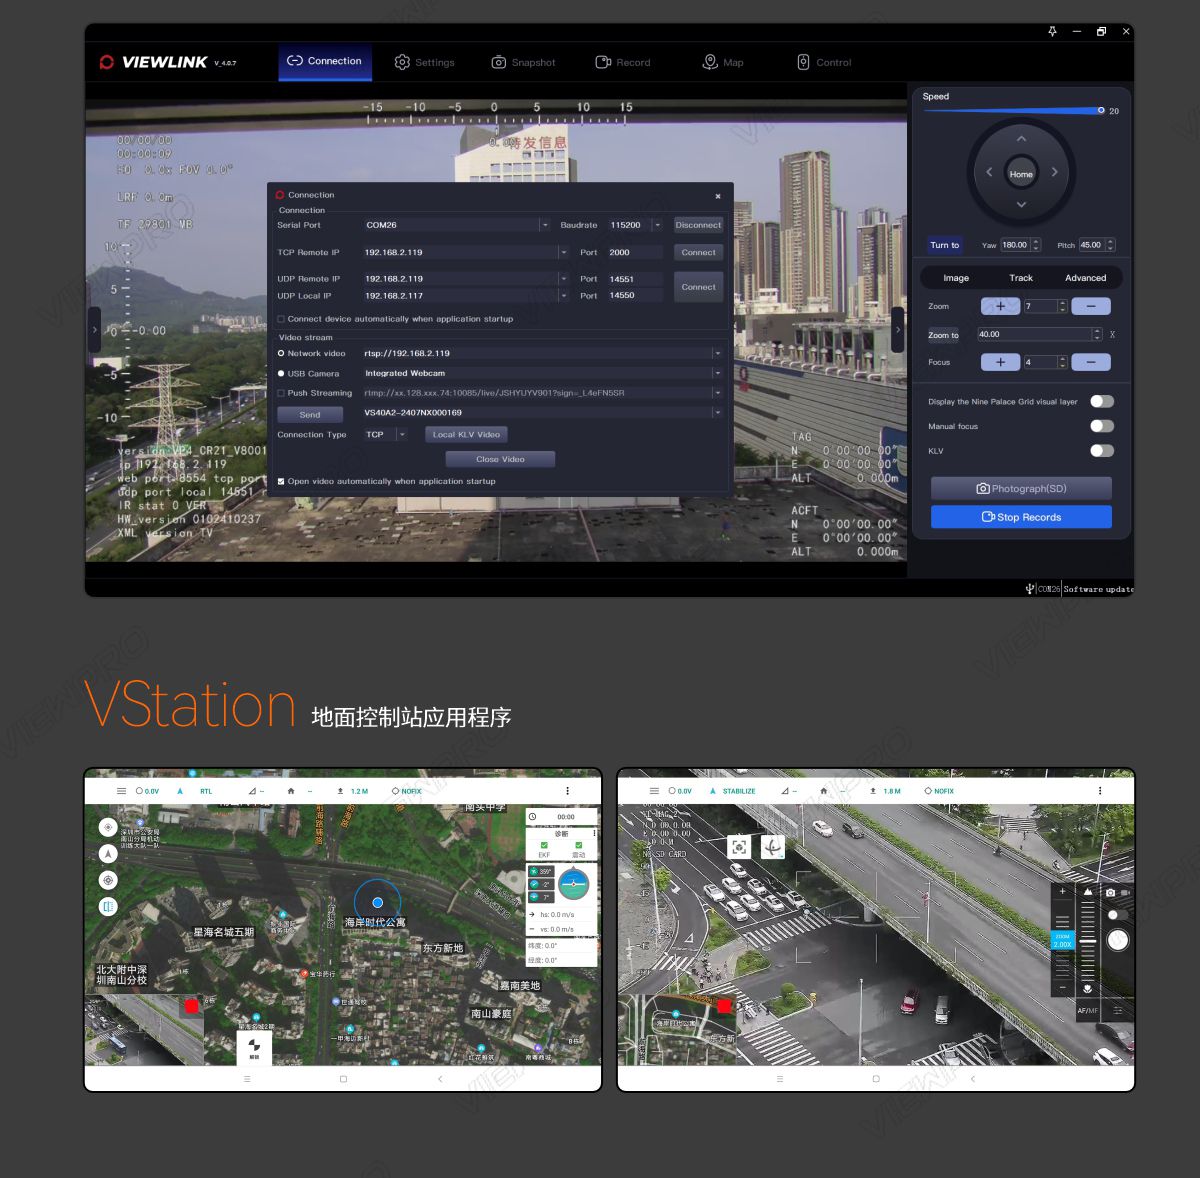Click the gimbal orientation icon in VStation camera view
The width and height of the screenshot is (1200, 1178).
point(773,847)
